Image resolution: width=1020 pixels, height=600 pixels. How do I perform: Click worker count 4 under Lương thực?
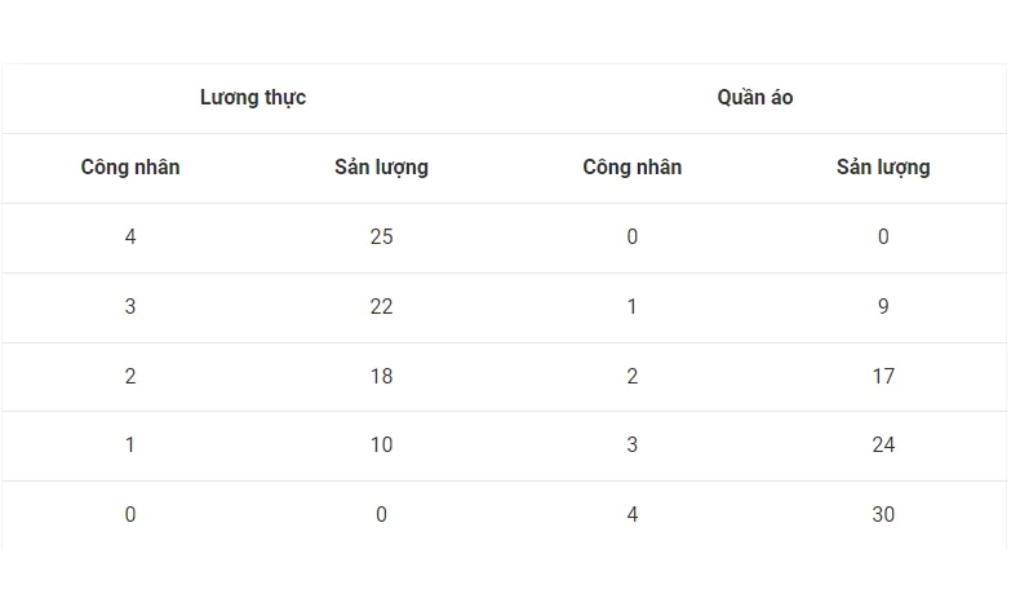tap(130, 237)
